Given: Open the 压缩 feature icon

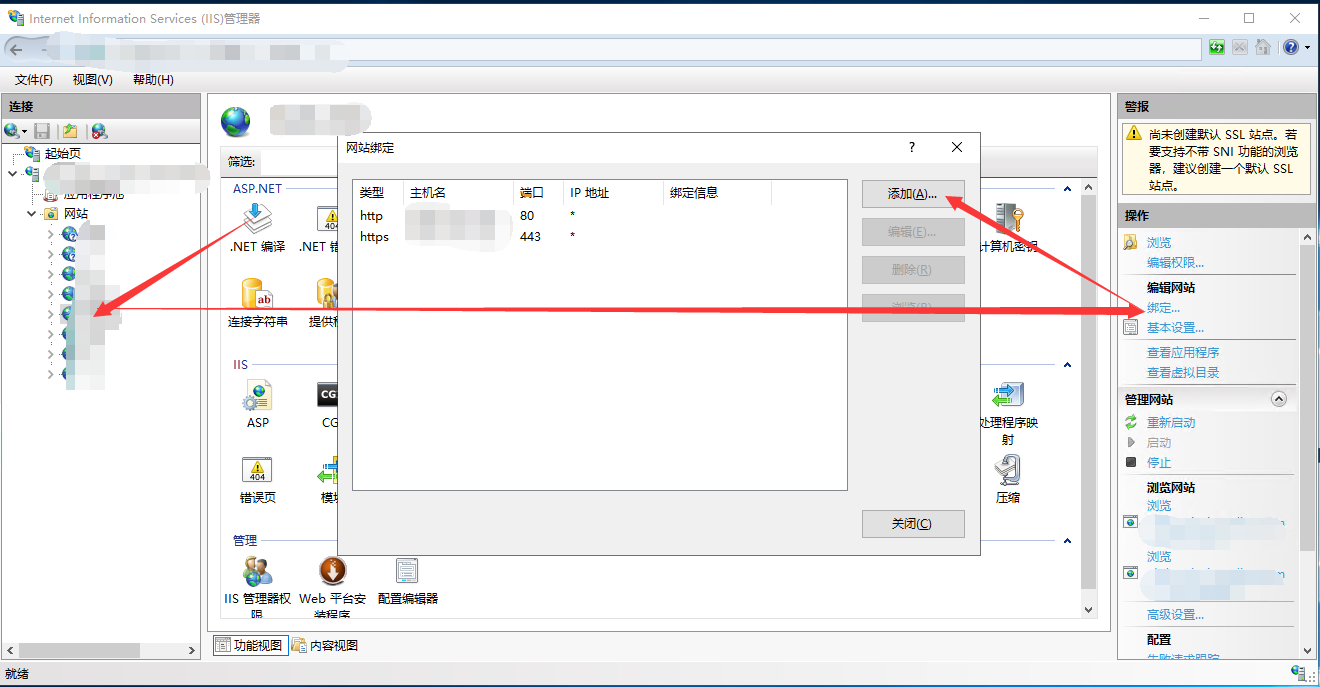Looking at the screenshot, I should [1007, 470].
